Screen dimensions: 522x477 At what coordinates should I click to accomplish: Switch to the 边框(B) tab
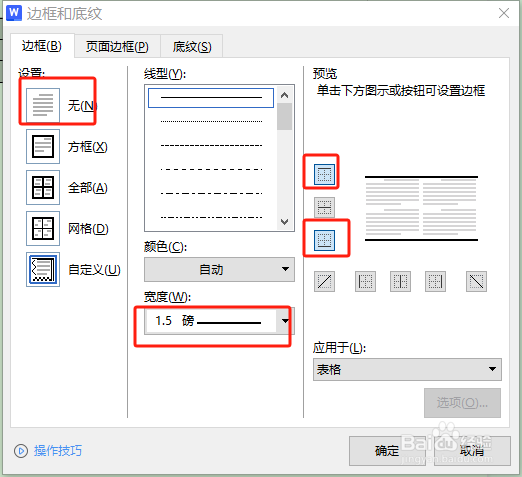point(42,46)
